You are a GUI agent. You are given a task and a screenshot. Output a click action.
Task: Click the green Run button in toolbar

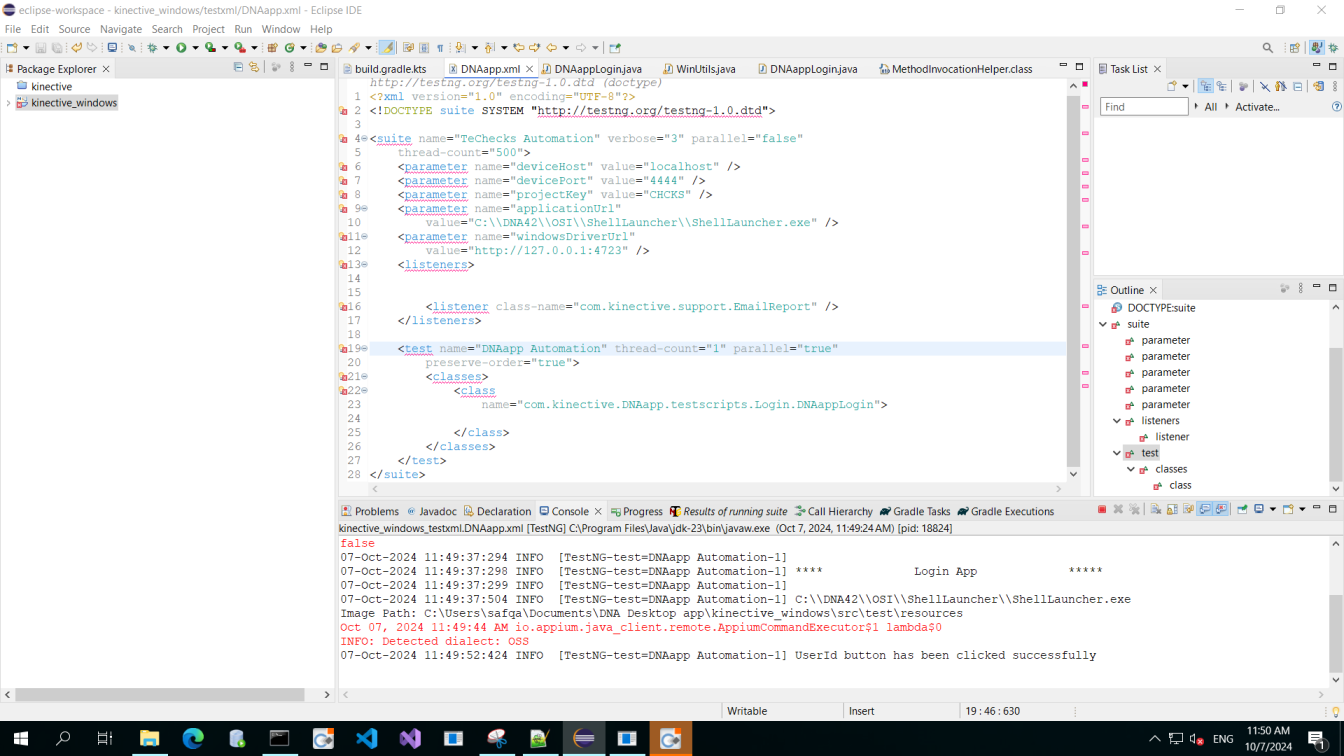point(181,47)
